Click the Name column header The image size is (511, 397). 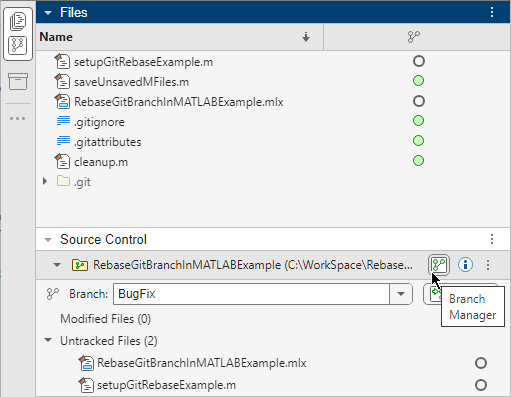pos(56,37)
